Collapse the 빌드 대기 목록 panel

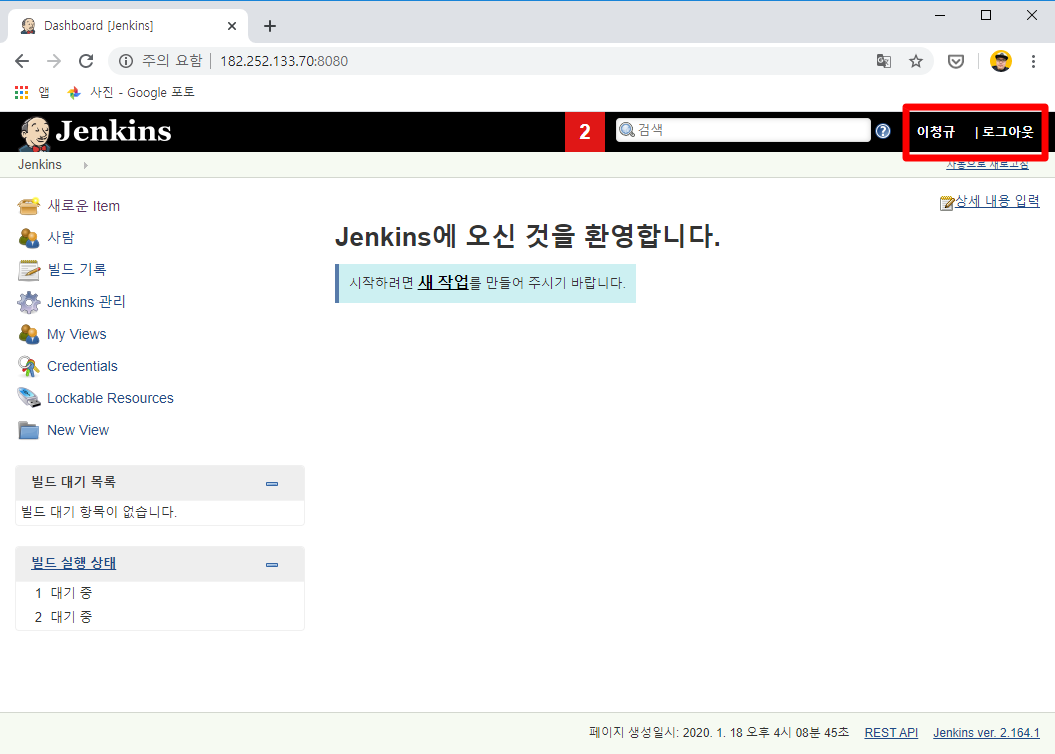[271, 483]
